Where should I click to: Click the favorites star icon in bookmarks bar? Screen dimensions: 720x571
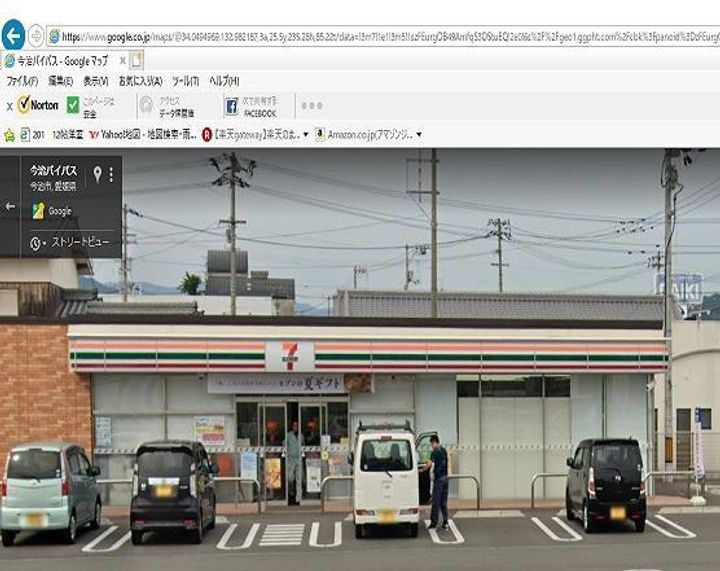pyautogui.click(x=9, y=134)
